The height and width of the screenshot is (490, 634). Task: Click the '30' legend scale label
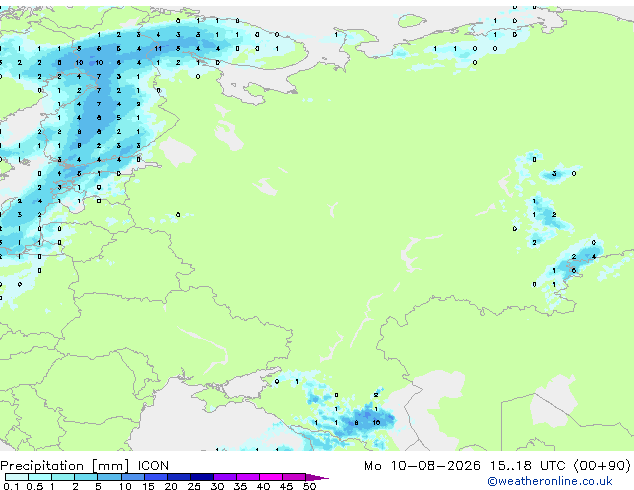coord(217,486)
